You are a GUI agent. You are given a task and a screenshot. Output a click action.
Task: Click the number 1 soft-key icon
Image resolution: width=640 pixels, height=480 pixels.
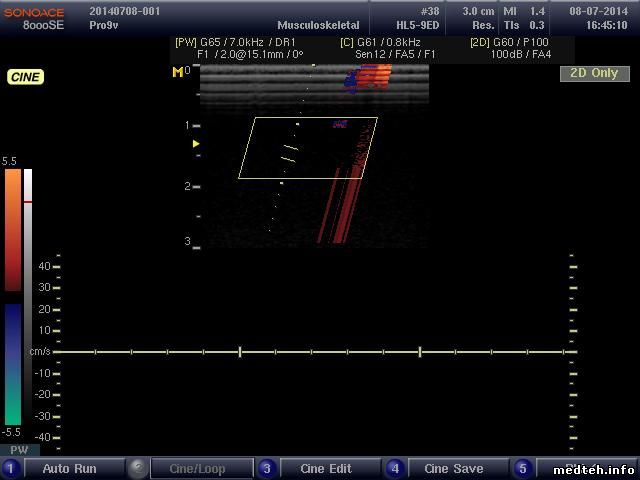tap(10, 468)
